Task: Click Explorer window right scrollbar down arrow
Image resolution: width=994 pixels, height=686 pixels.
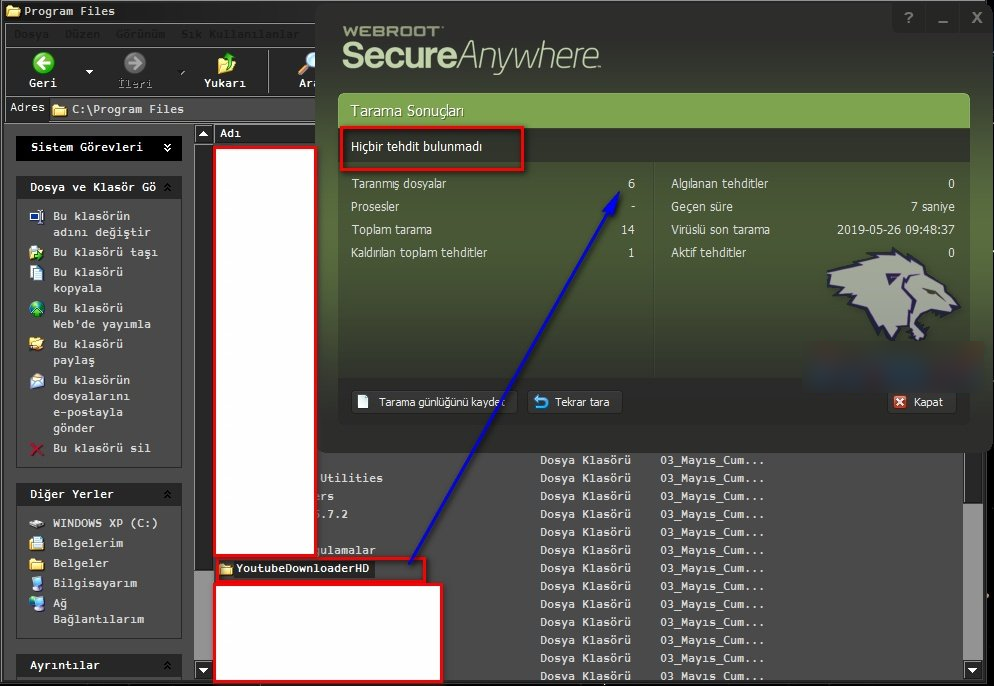Action: click(x=972, y=669)
